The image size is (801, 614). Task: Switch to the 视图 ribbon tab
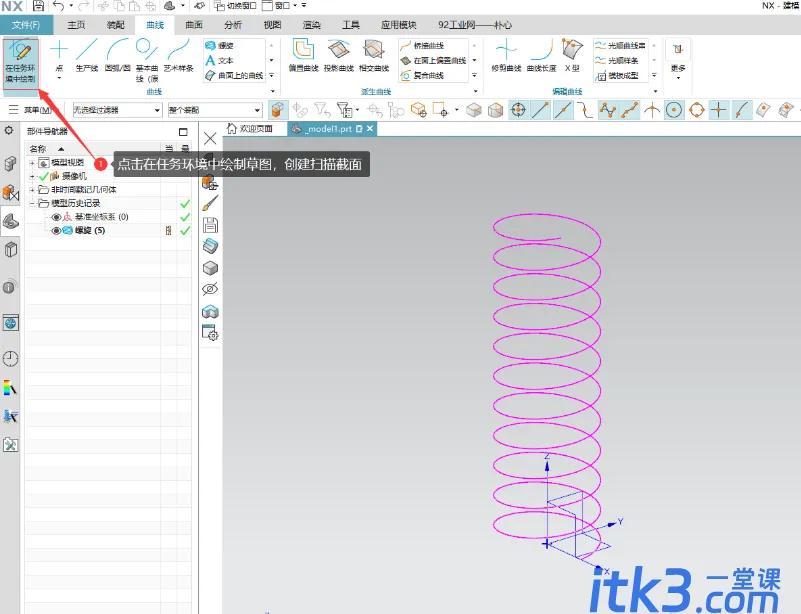(272, 25)
